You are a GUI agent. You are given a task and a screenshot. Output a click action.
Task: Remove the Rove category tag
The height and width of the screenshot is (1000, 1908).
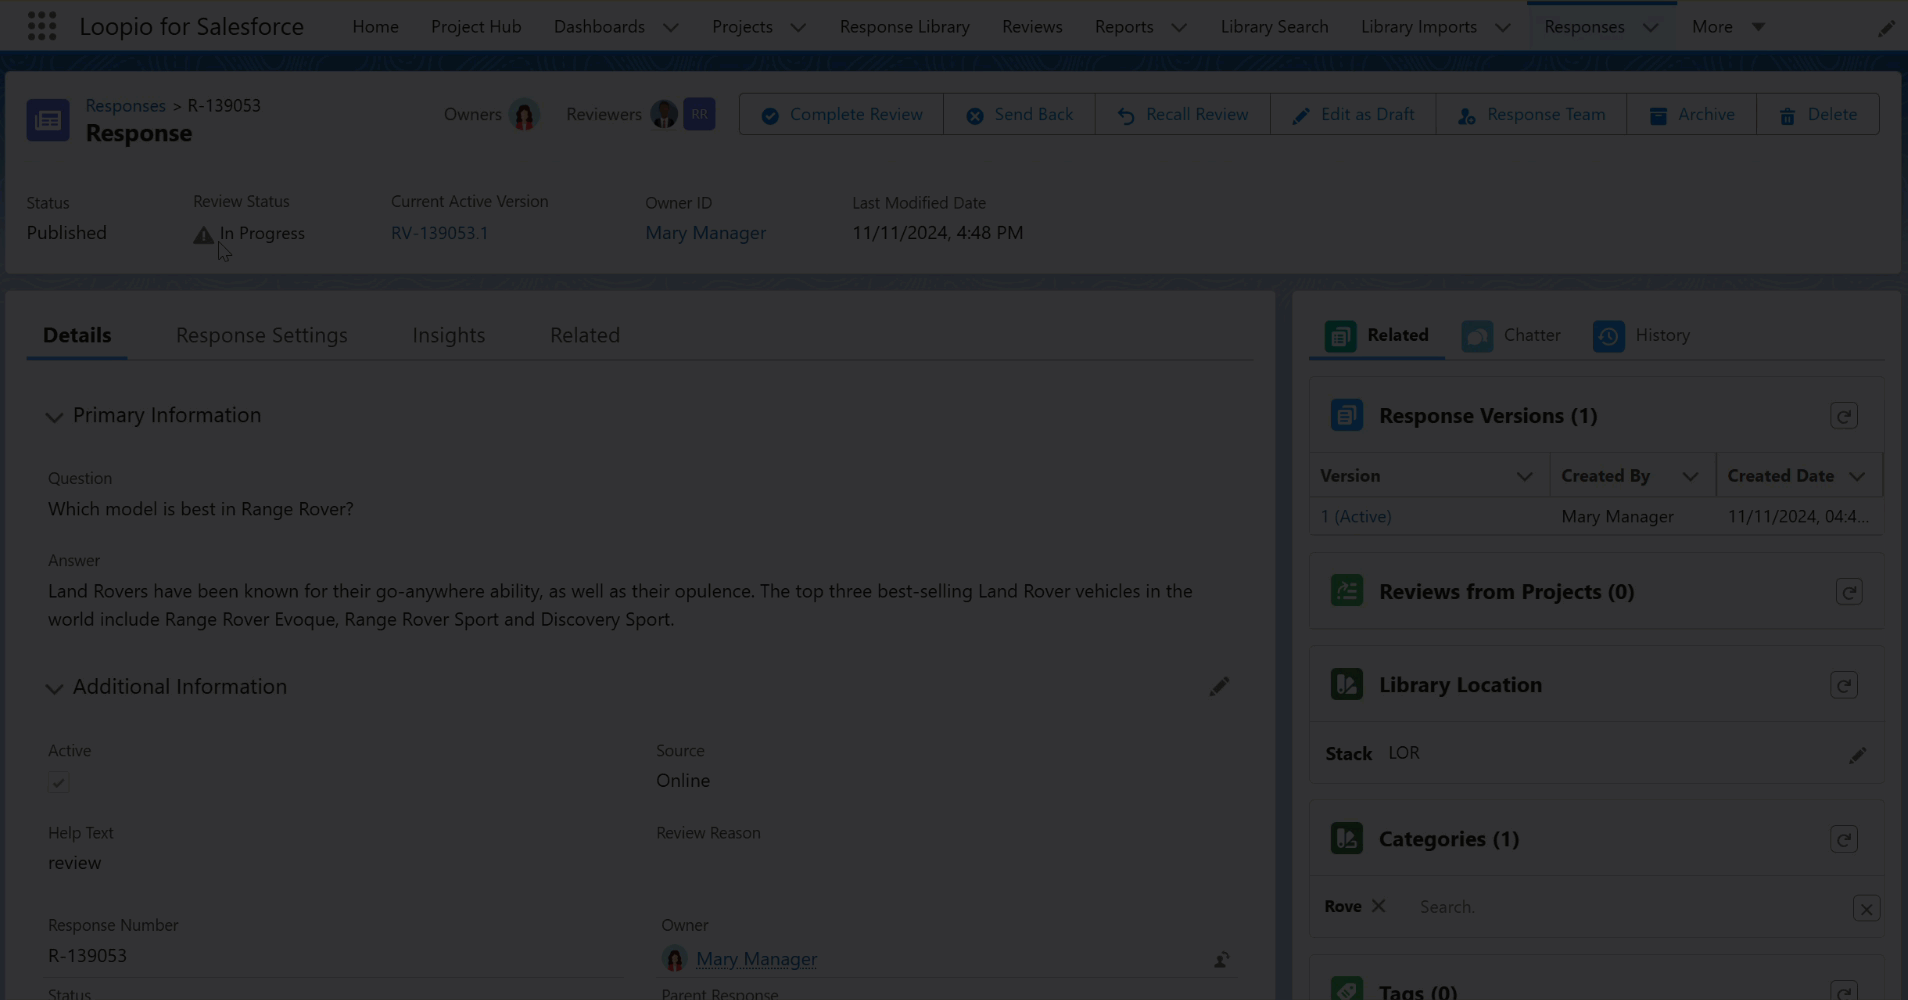pos(1378,906)
